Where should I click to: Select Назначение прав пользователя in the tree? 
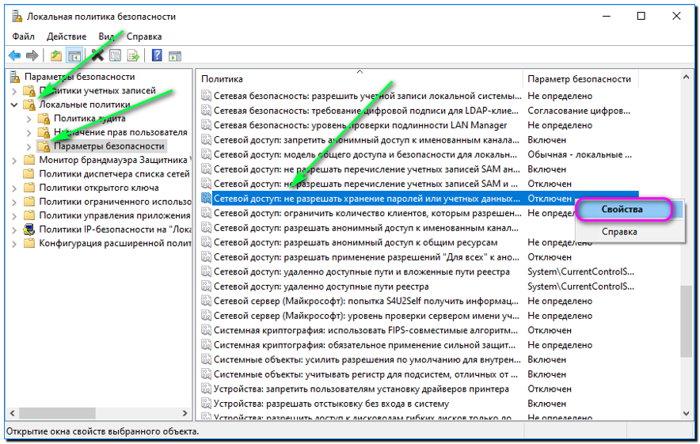tap(121, 132)
